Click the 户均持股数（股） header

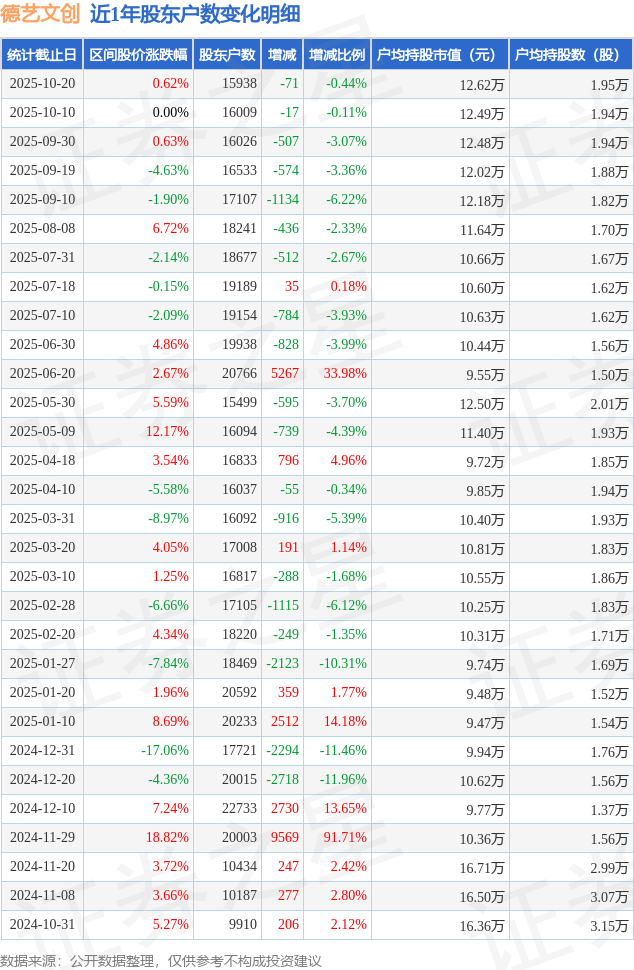(570, 55)
